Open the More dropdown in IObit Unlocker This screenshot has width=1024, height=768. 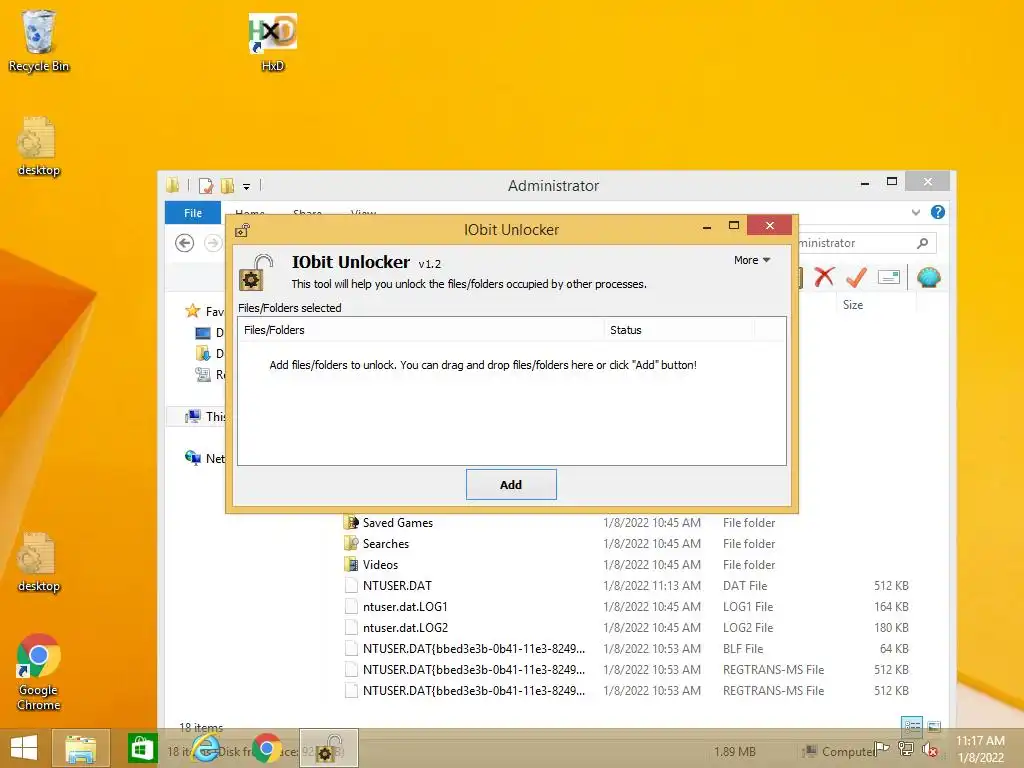pyautogui.click(x=752, y=260)
